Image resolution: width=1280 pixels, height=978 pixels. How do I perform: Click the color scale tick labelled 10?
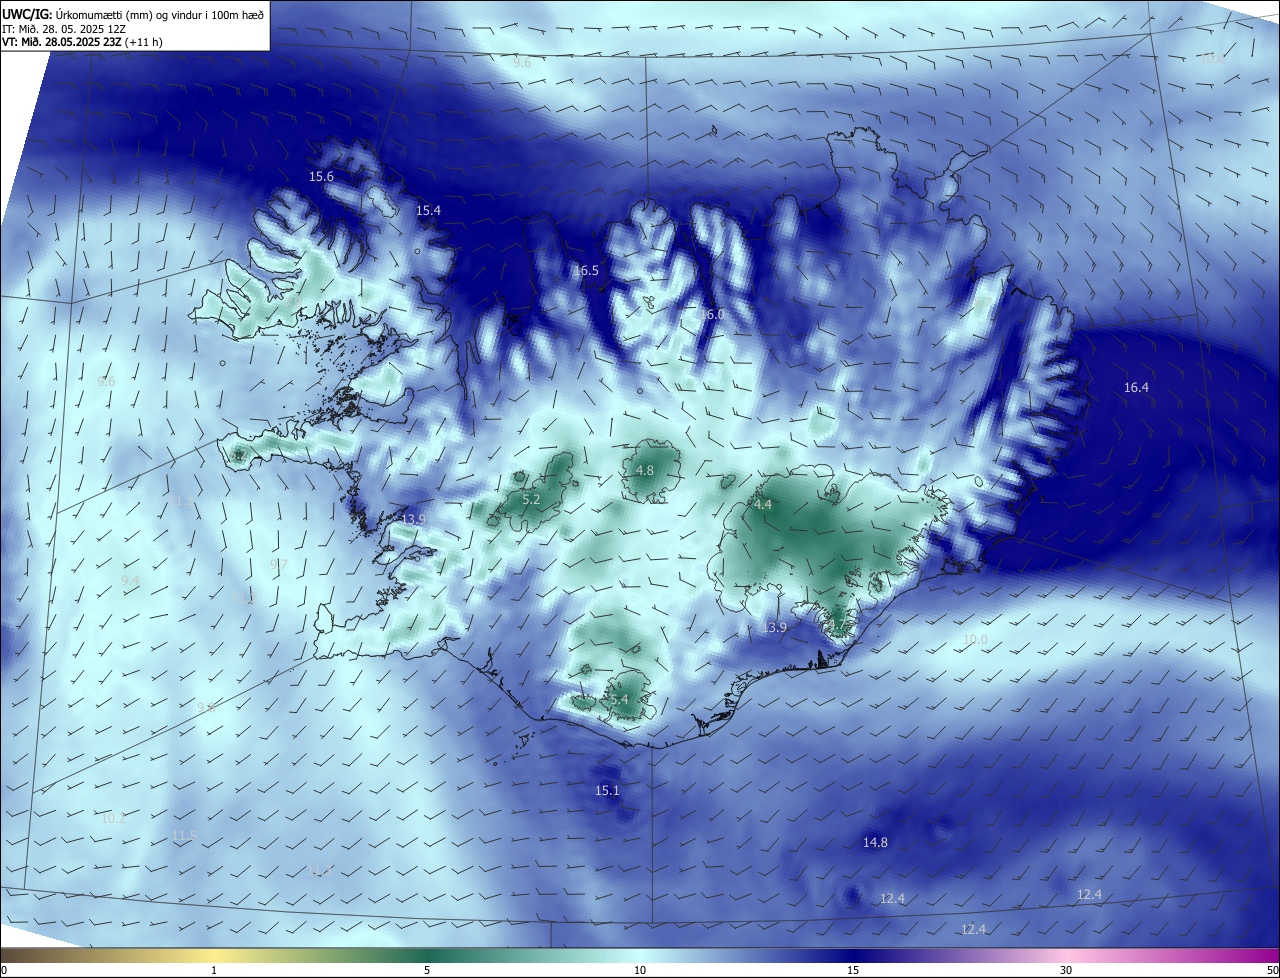click(640, 970)
